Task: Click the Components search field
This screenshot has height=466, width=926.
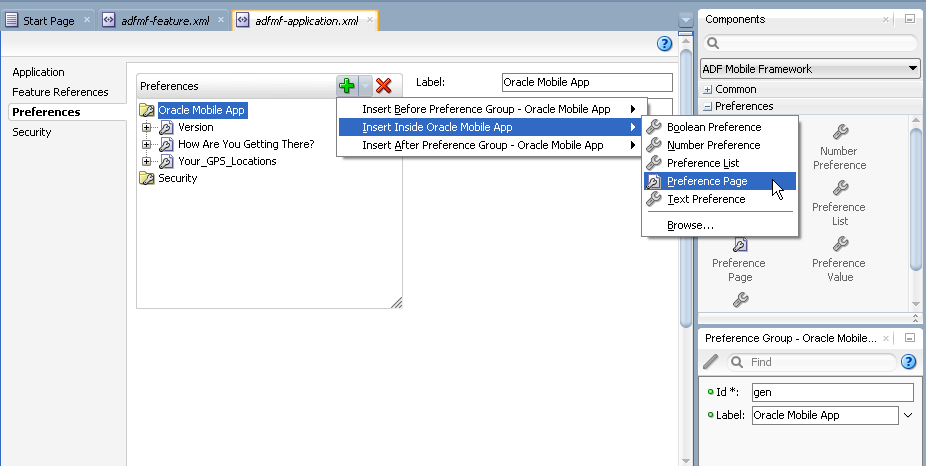Action: [x=810, y=43]
